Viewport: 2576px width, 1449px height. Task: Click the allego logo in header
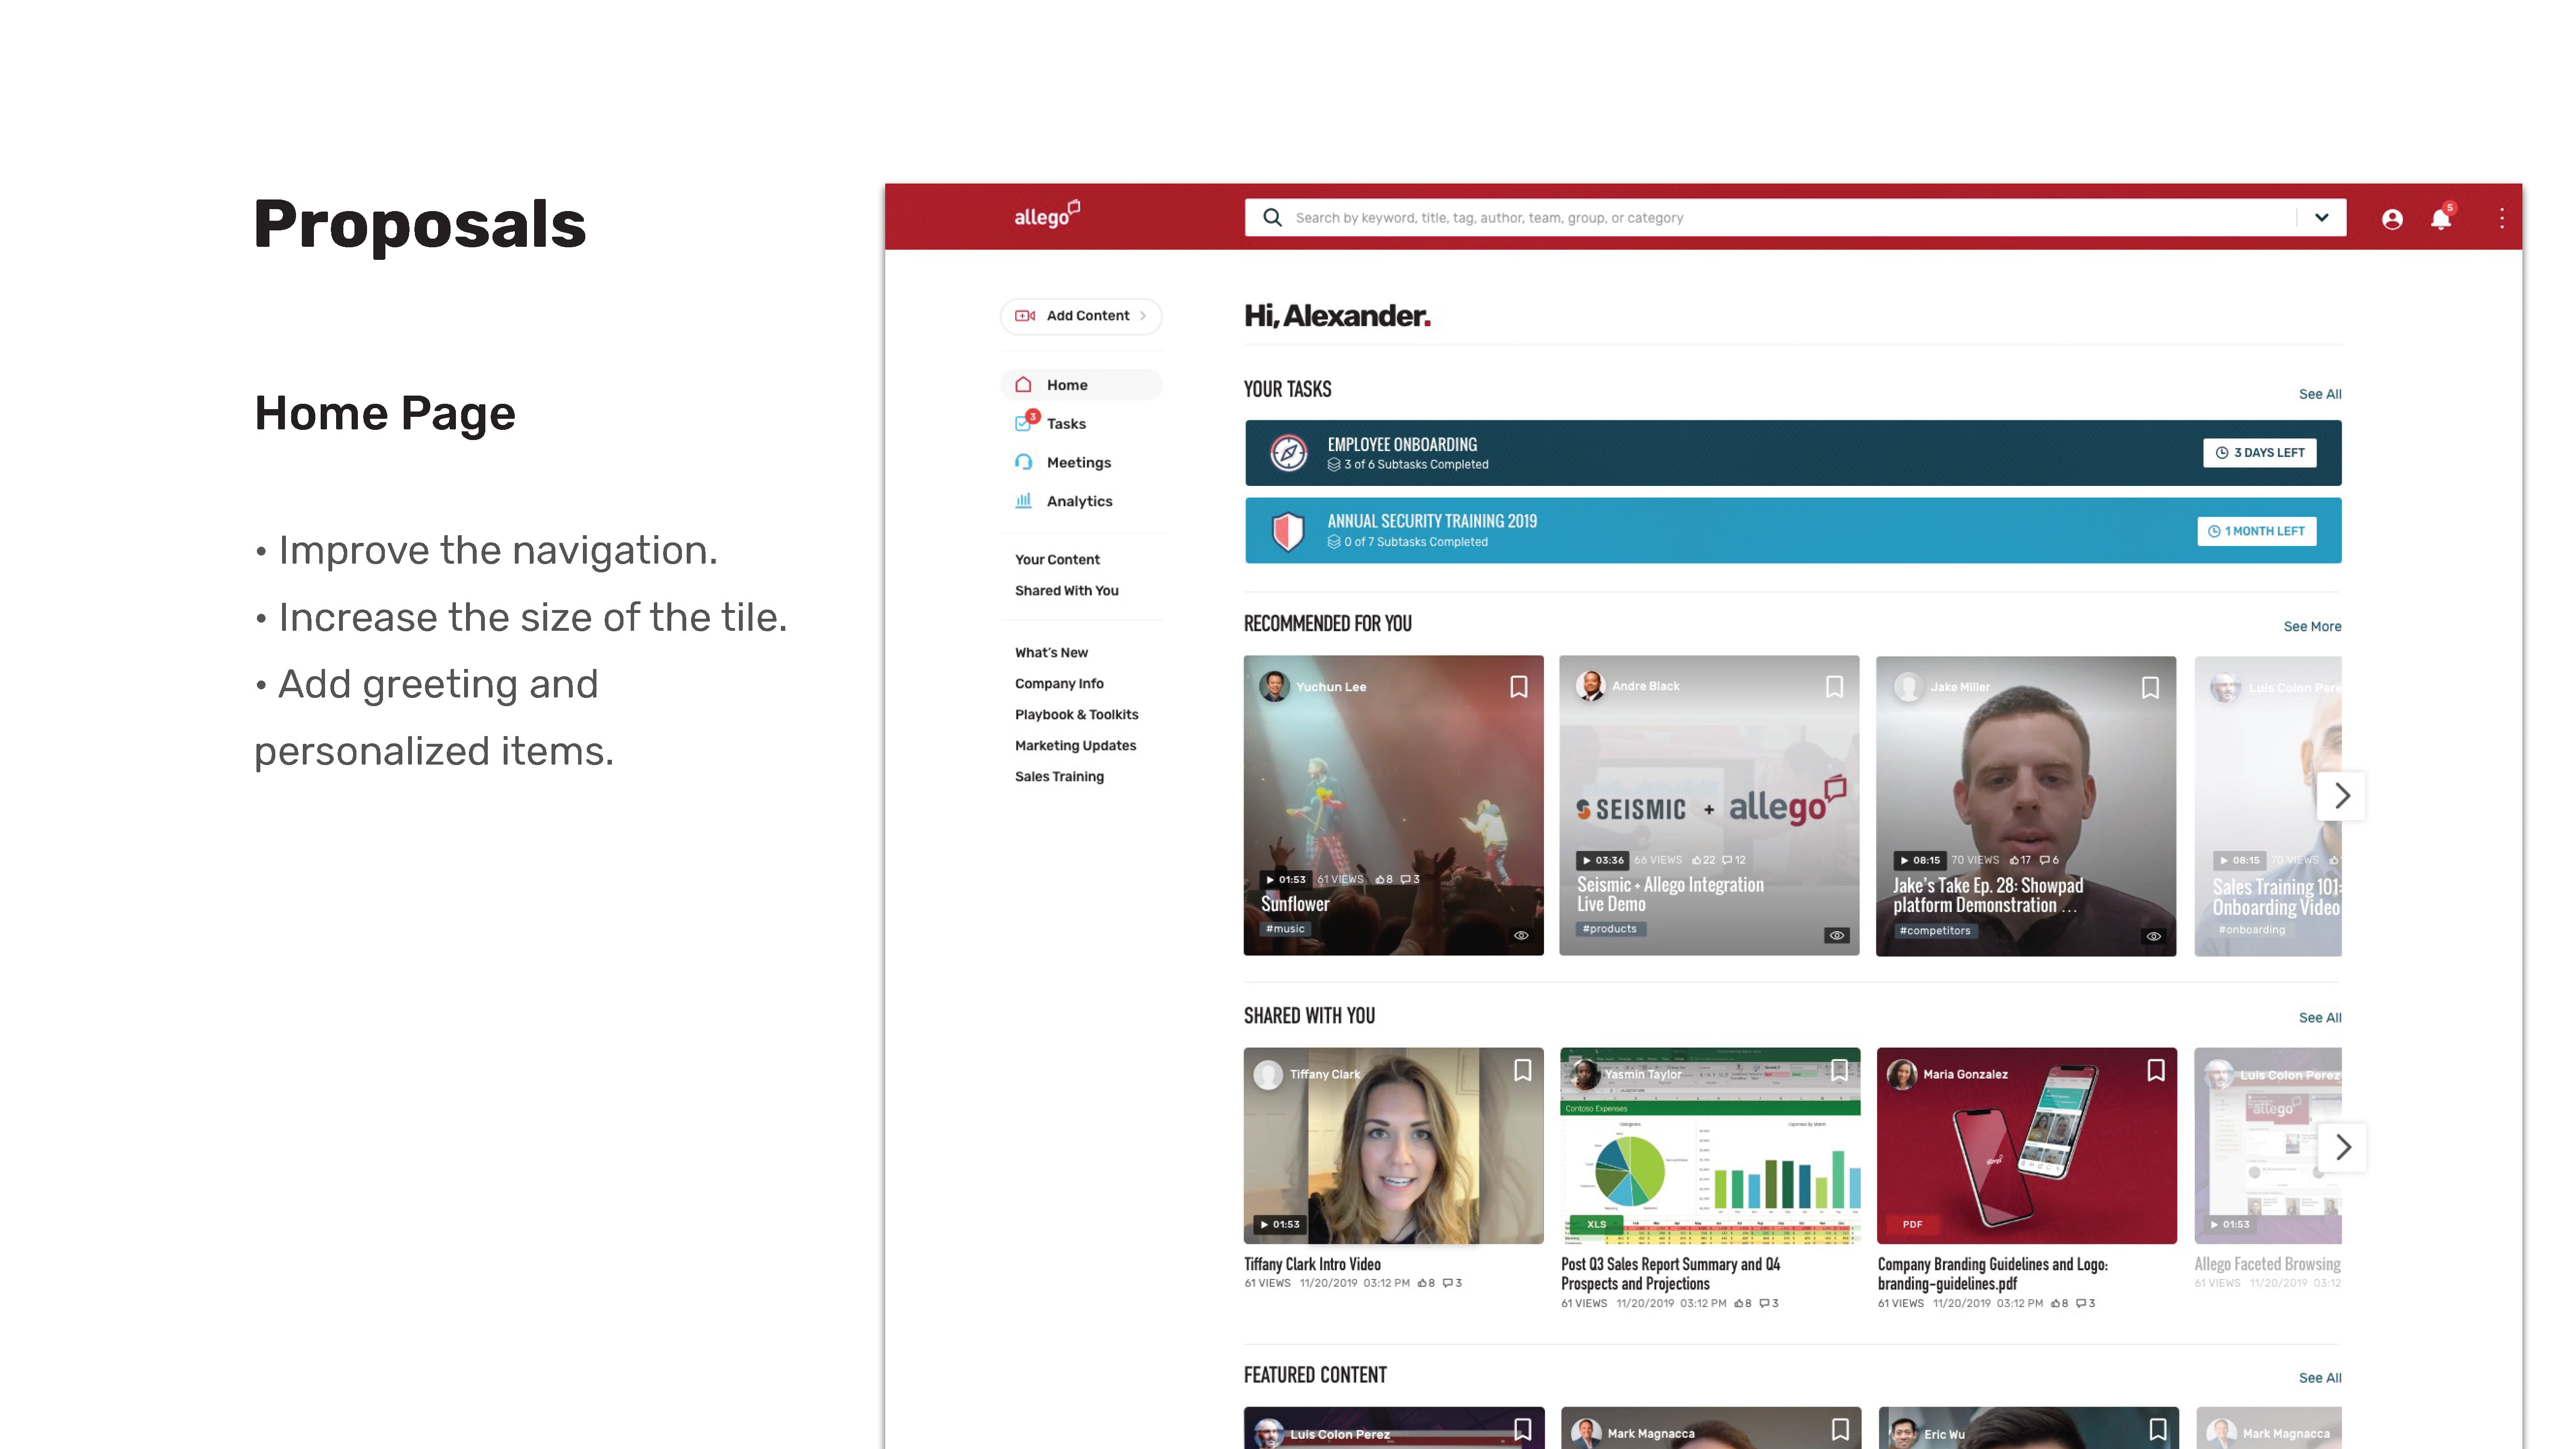pos(1046,215)
